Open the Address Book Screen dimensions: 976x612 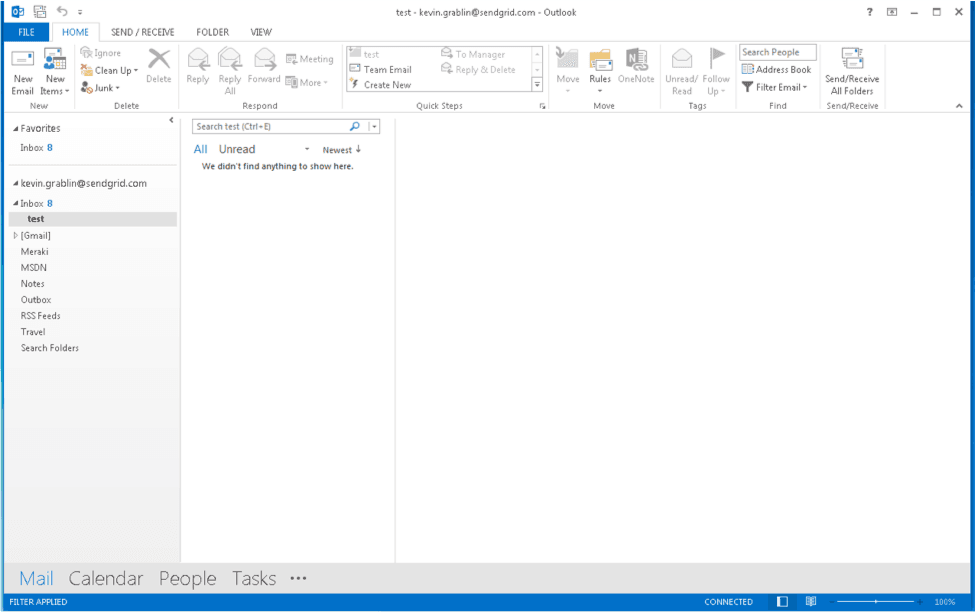(786, 68)
